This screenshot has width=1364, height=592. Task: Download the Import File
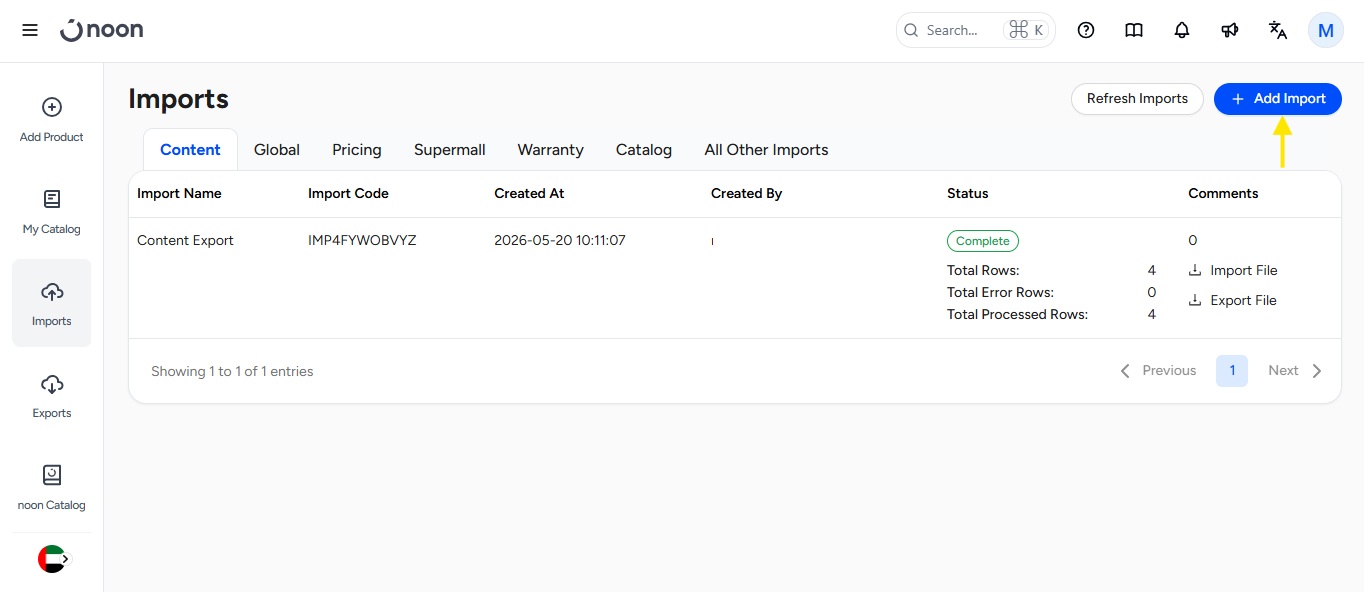(1233, 271)
